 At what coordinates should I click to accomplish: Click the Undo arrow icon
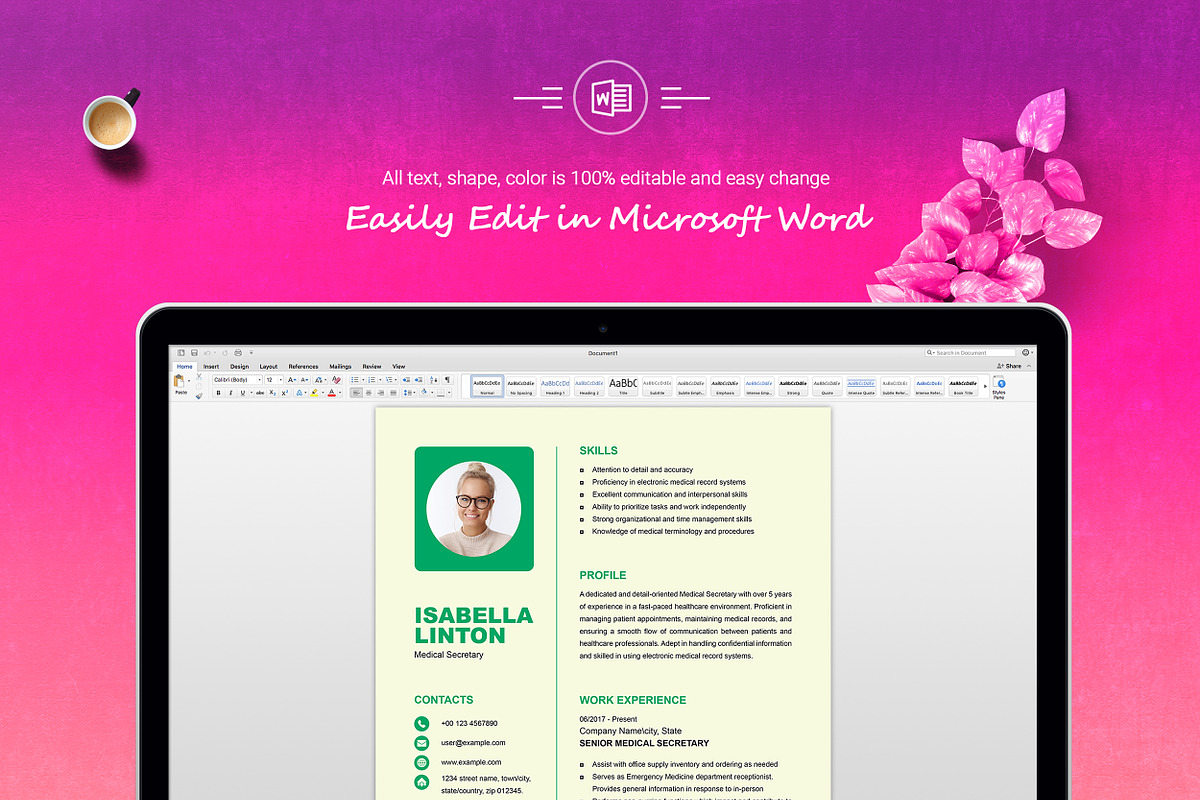(x=207, y=353)
